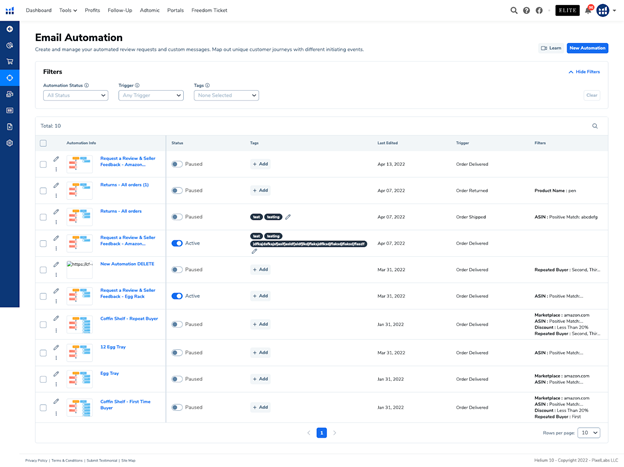The image size is (624, 467).
Task: Click the search icon in top navigation bar
Action: tap(514, 10)
